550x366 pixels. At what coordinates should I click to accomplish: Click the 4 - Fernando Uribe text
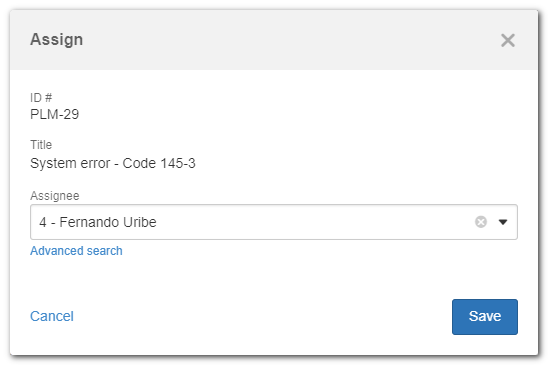pyautogui.click(x=98, y=222)
